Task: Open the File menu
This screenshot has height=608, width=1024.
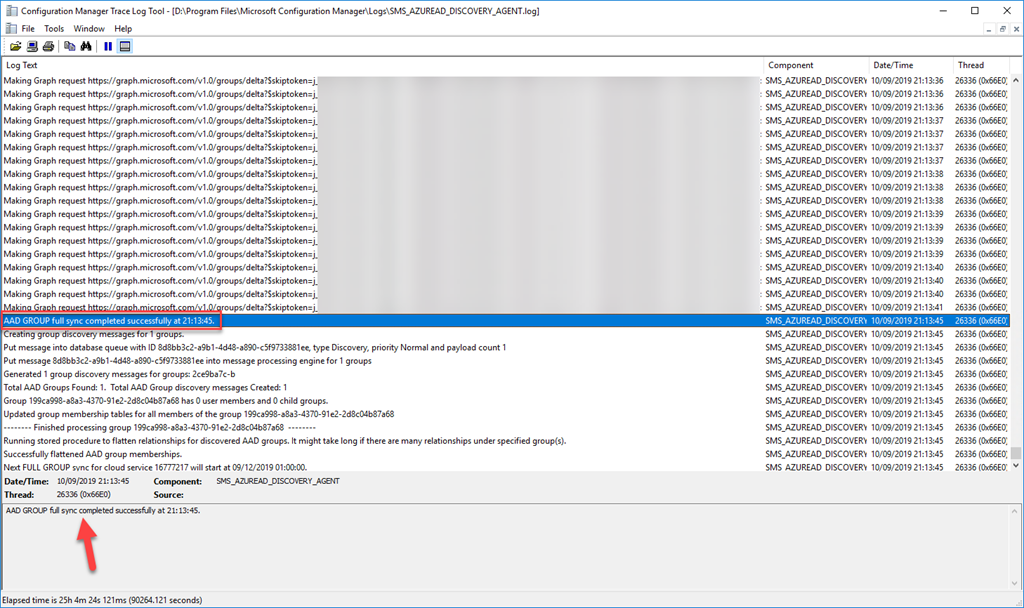Action: pyautogui.click(x=28, y=29)
